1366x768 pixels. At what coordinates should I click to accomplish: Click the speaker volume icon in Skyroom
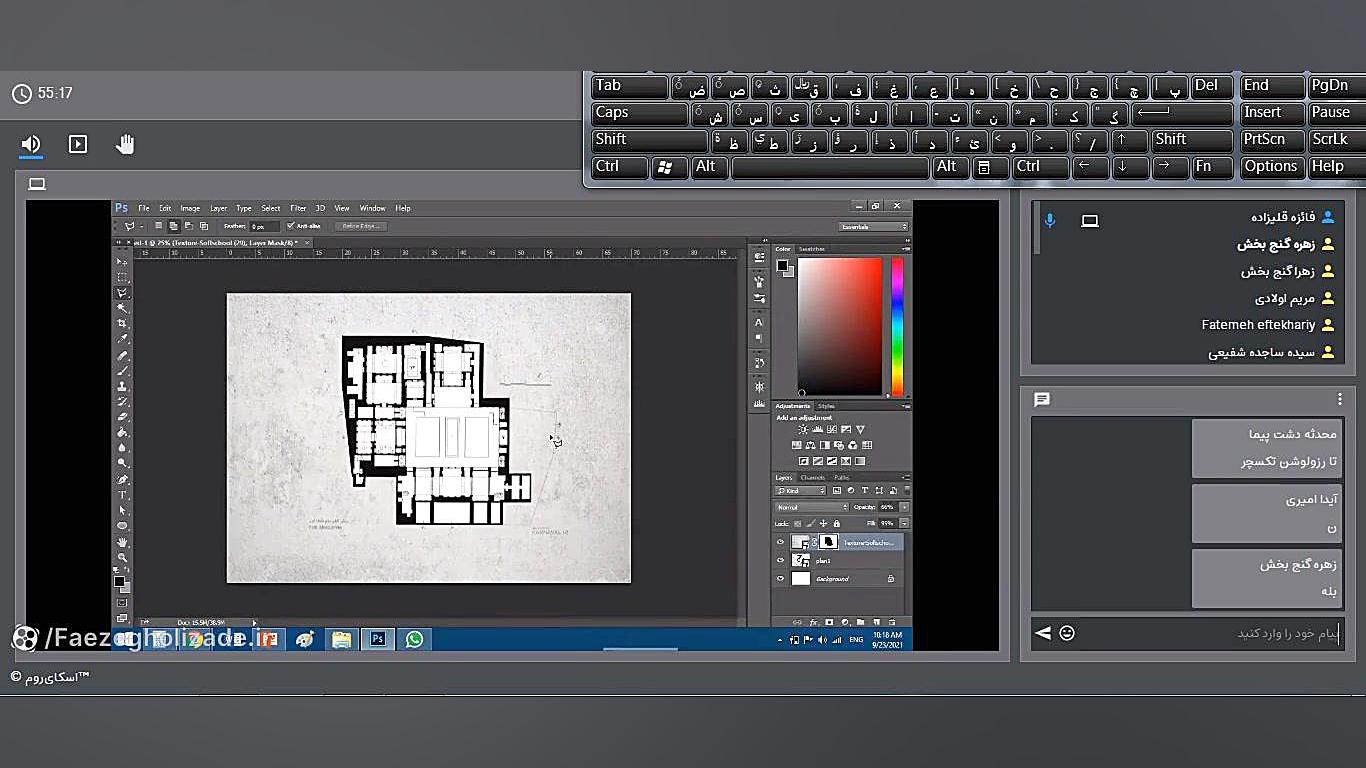coord(31,144)
